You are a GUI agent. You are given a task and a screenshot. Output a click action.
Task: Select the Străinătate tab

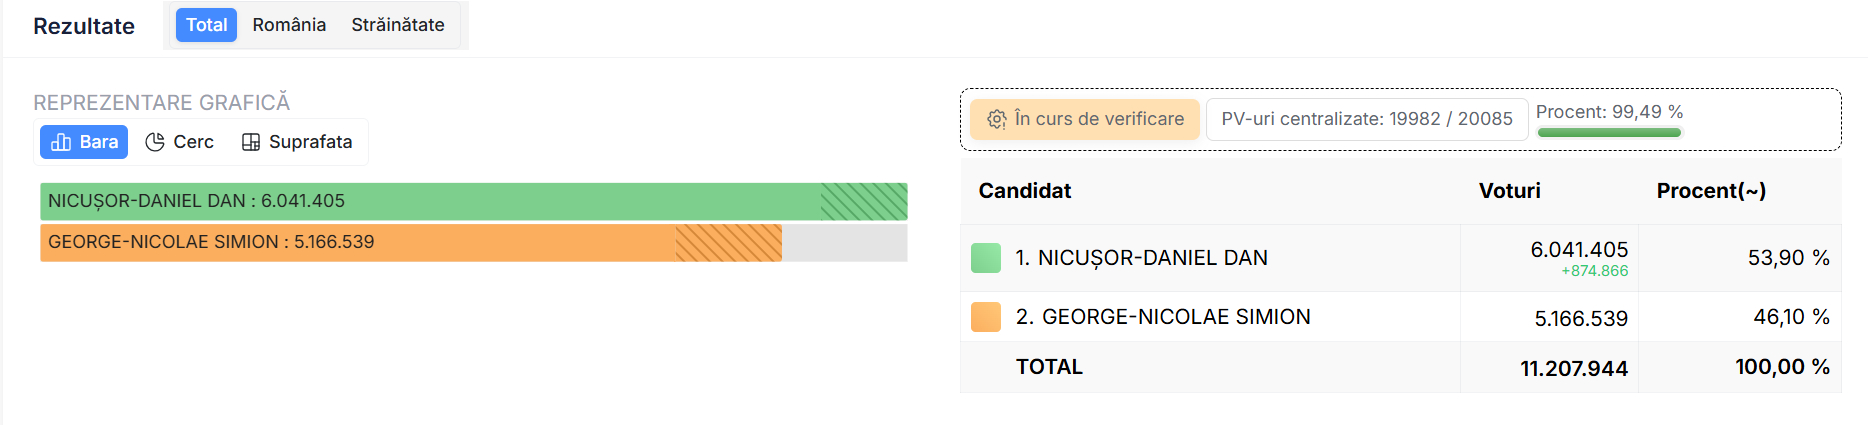[x=397, y=25]
